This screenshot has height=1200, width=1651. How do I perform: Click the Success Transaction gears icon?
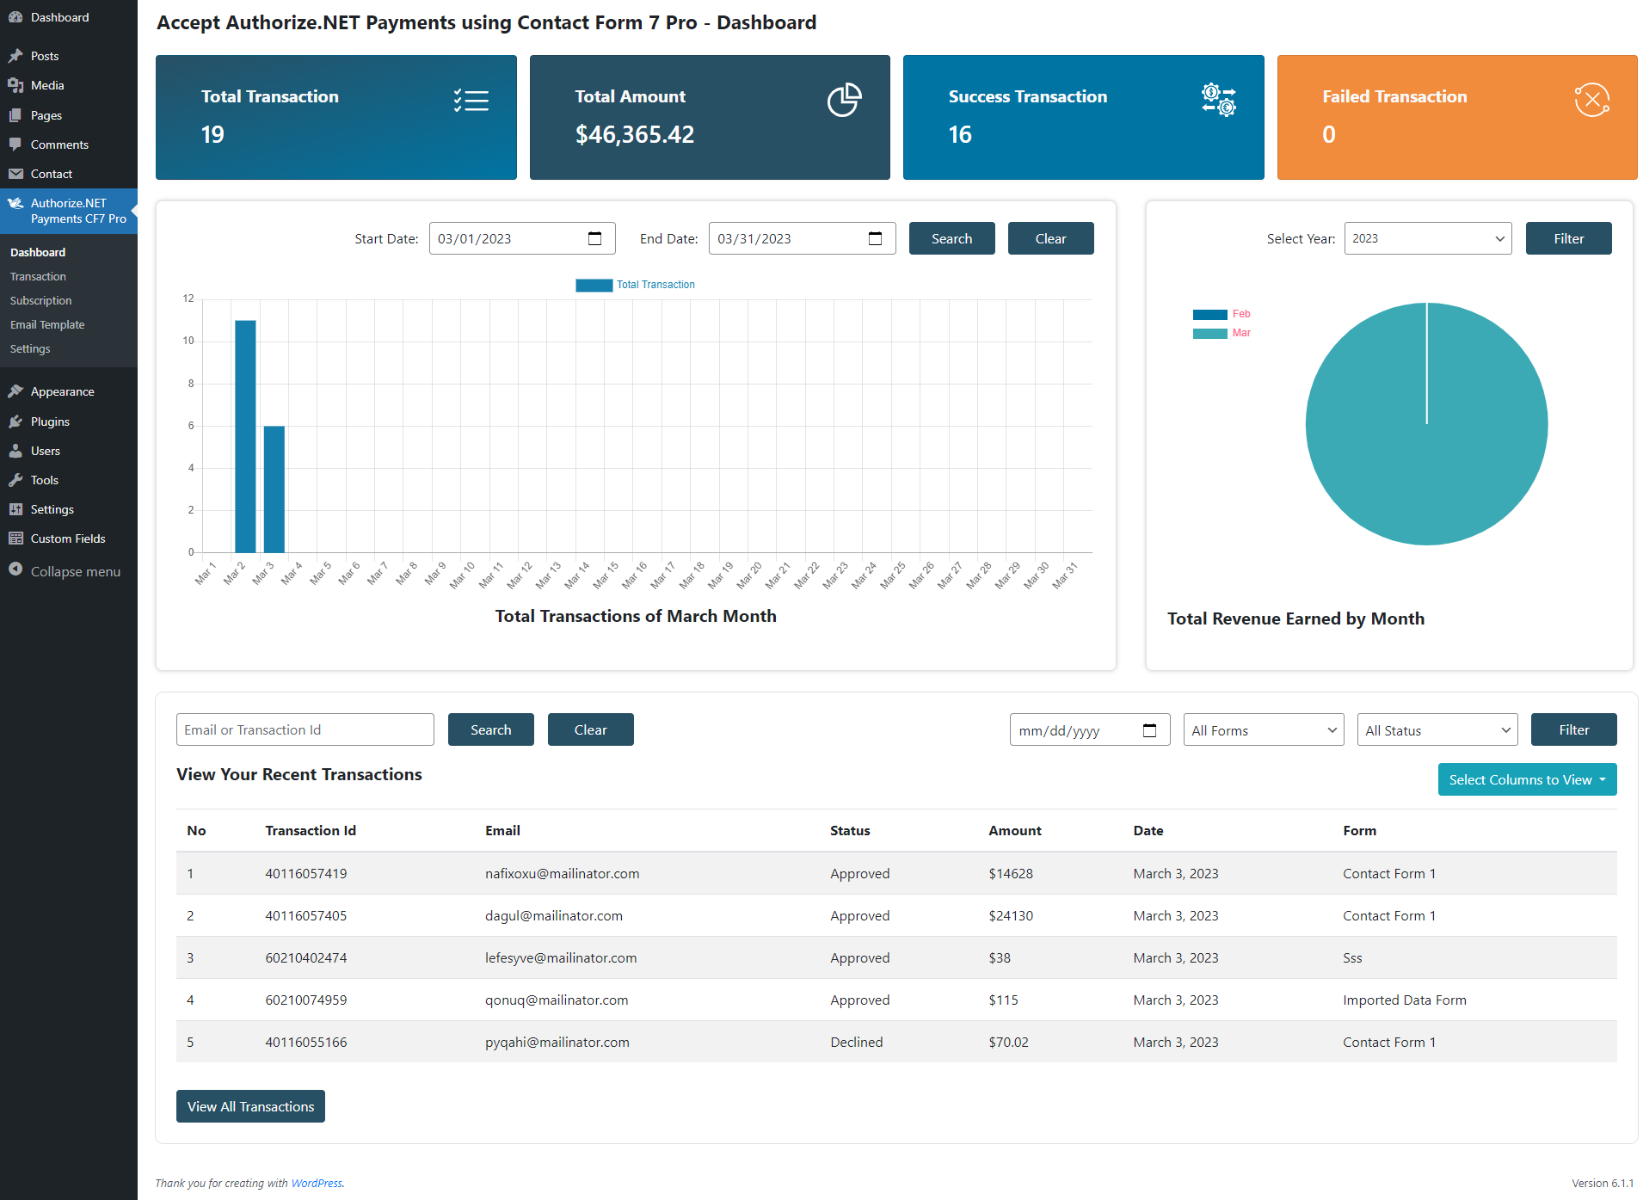(x=1218, y=100)
